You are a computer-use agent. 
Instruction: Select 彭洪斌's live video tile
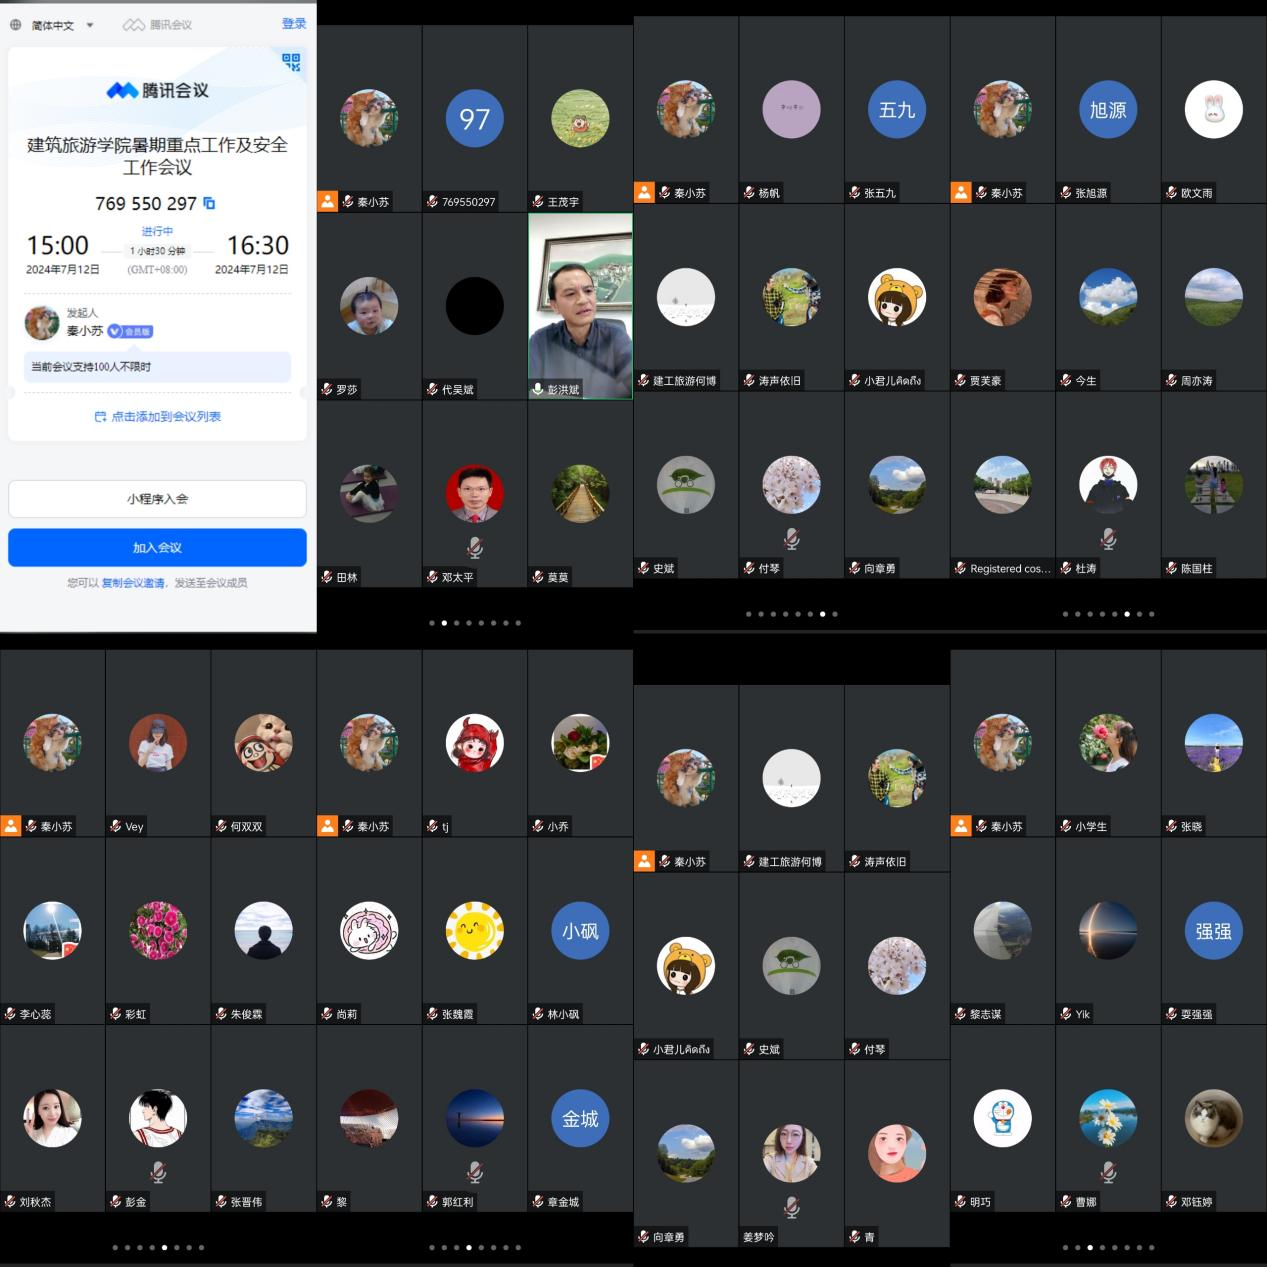pos(580,305)
